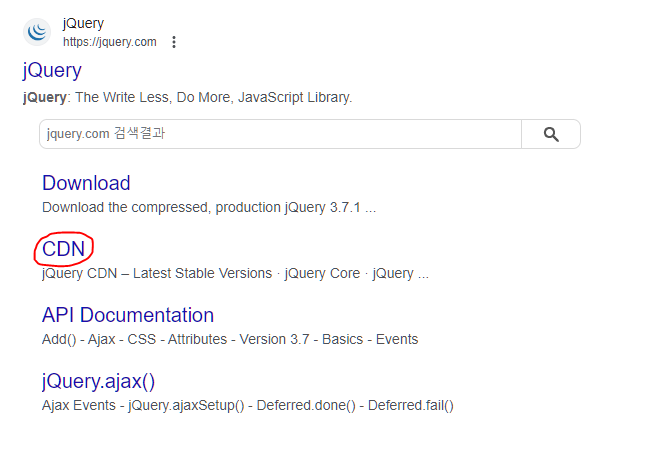The image size is (660, 451).
Task: Open the jQuery.ajax() sitelink
Action: (98, 381)
